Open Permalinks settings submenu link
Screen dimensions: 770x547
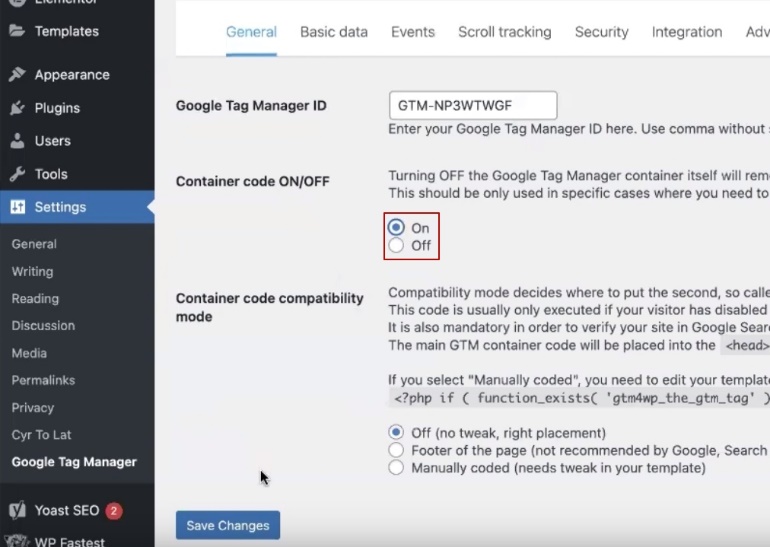[x=43, y=380]
